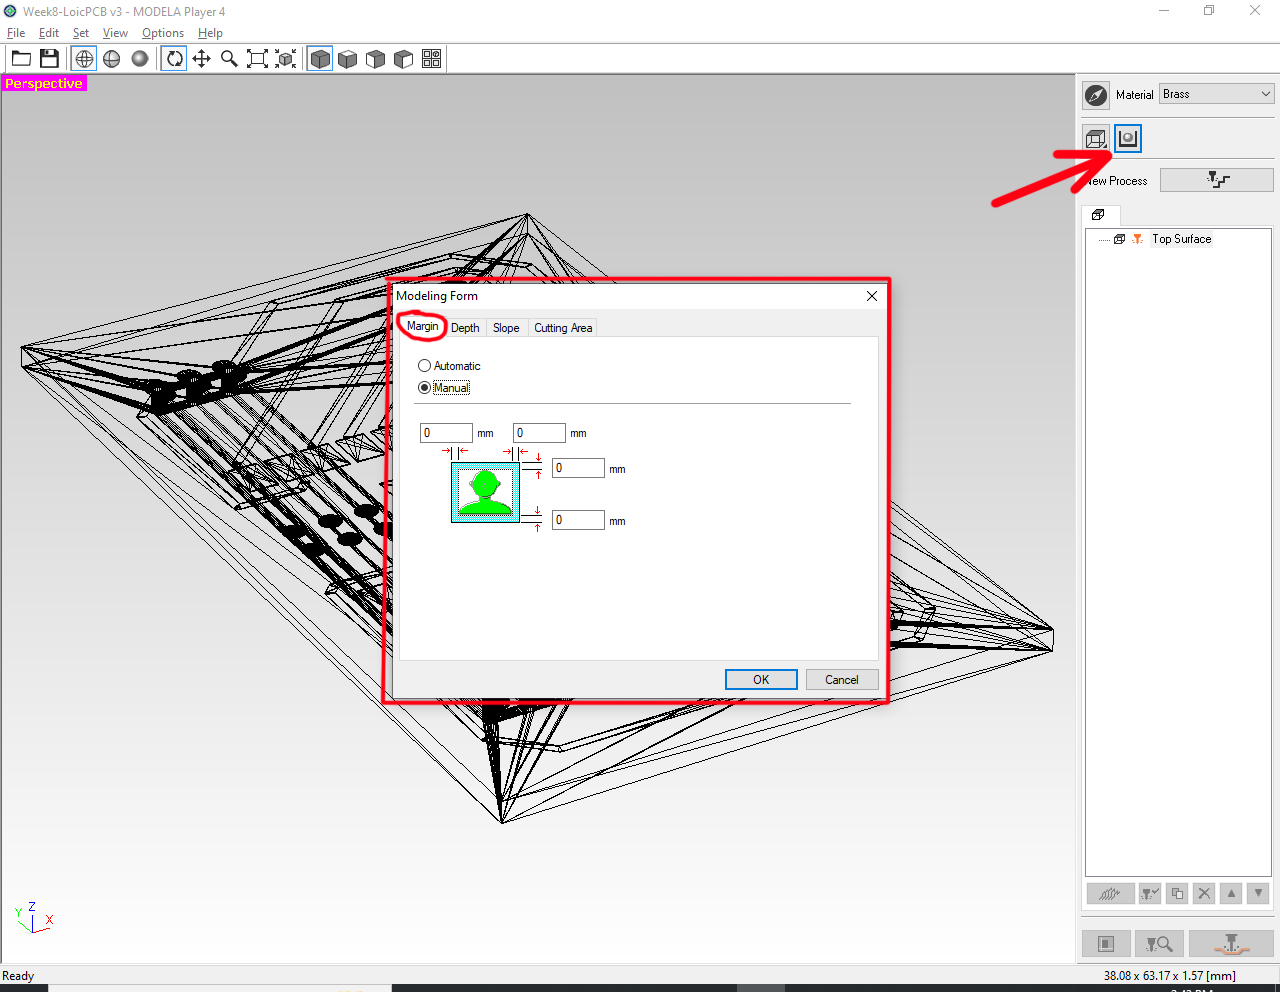Click the toolpath creation icon below the list

(x=1110, y=893)
